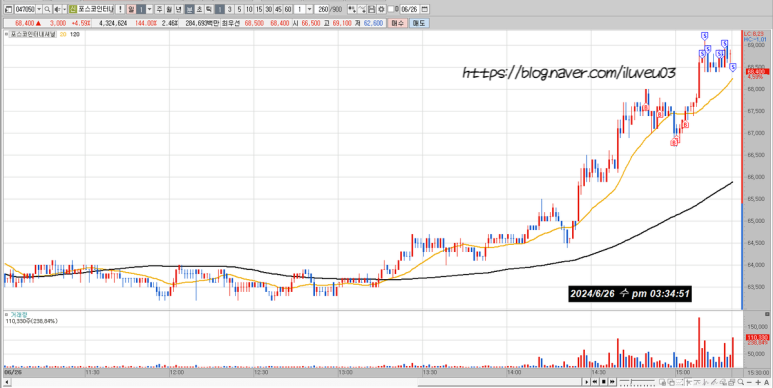This screenshot has height=388, width=773.
Task: Select the 60-minute interval button
Action: tap(288, 9)
